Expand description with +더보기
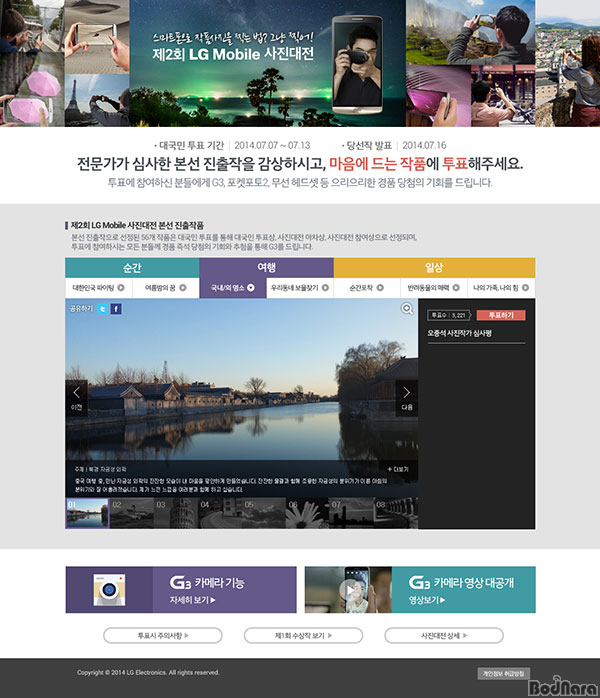Screen dimensions: 600x698 coord(397,469)
